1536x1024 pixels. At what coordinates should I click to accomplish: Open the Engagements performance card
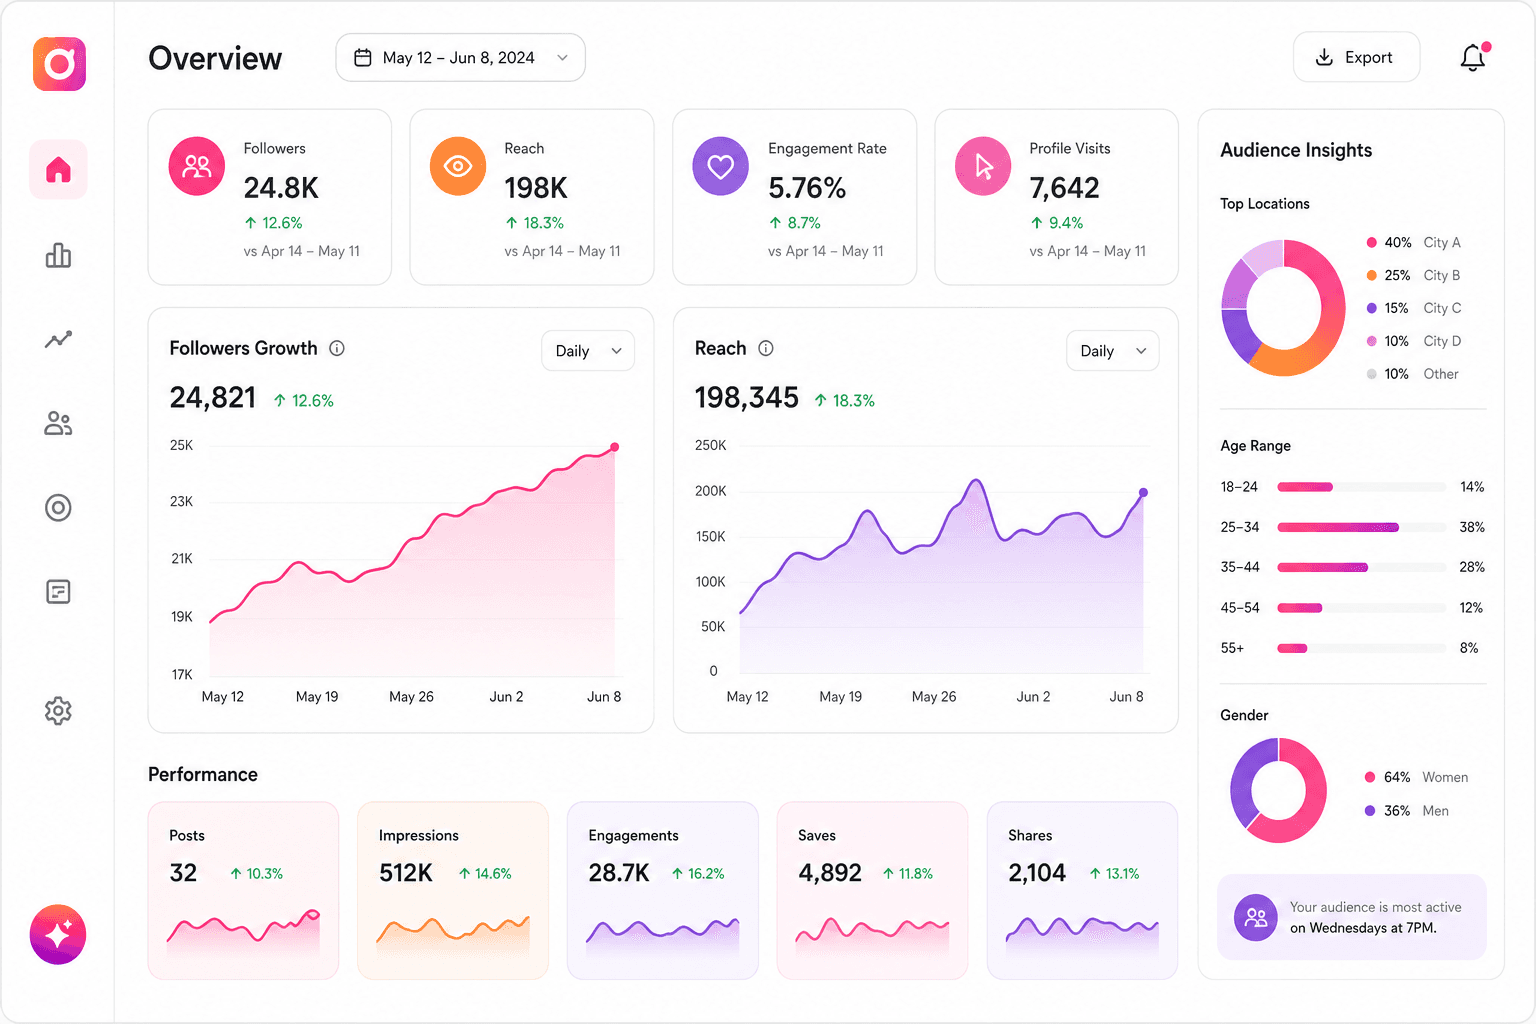point(663,890)
